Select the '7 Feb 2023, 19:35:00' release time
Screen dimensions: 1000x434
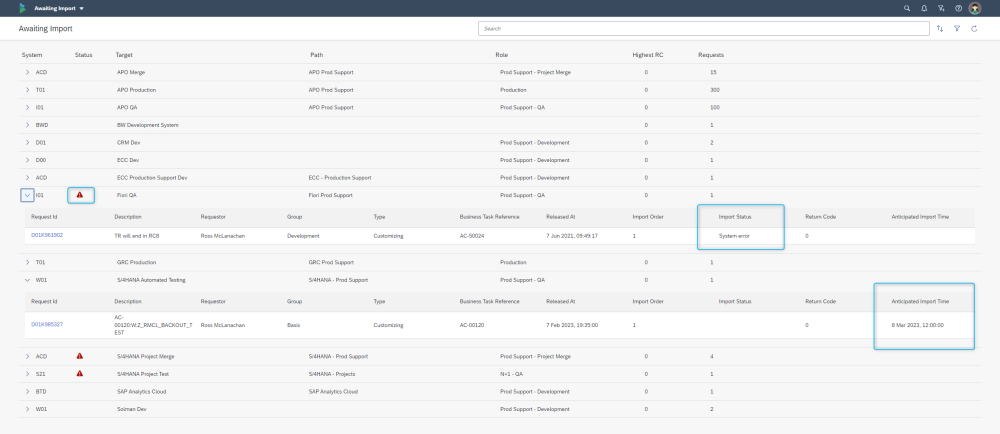pyautogui.click(x=572, y=325)
